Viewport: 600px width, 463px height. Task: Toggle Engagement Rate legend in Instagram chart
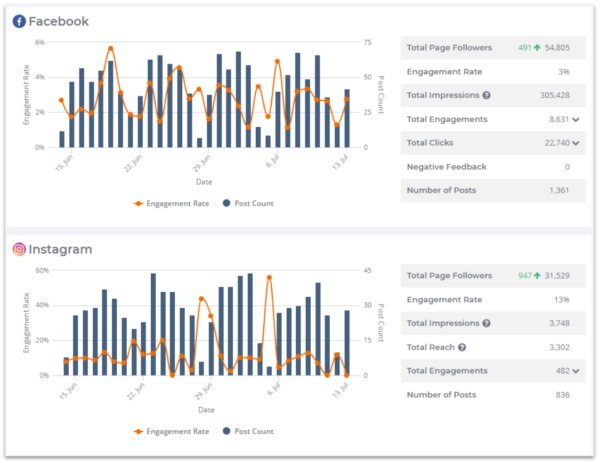point(174,431)
